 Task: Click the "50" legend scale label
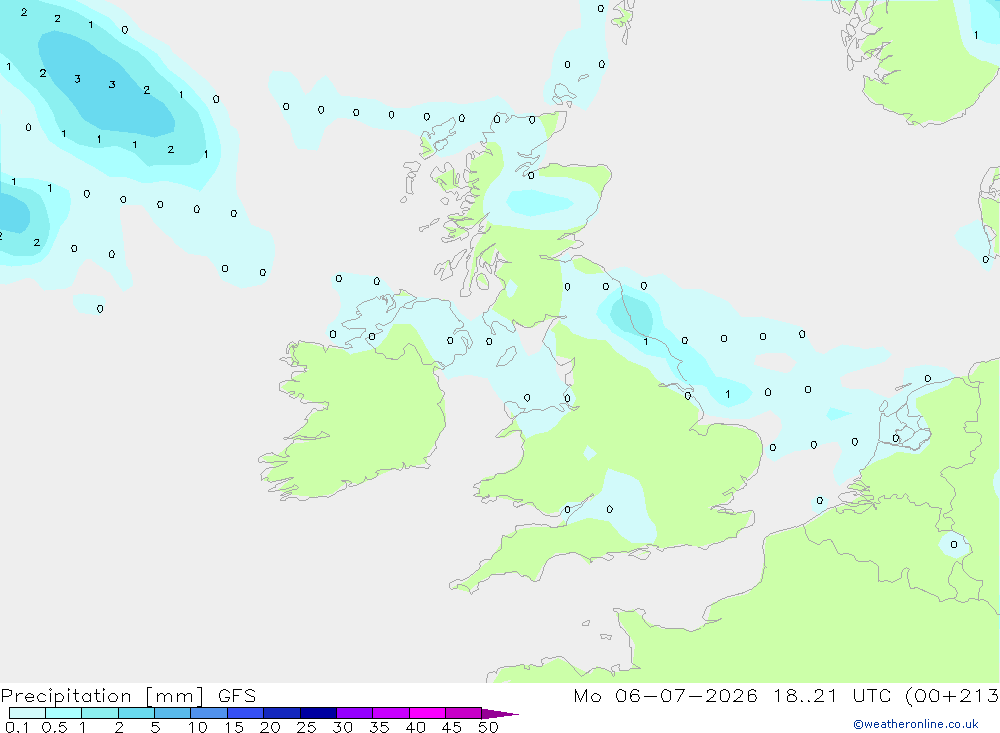489,727
